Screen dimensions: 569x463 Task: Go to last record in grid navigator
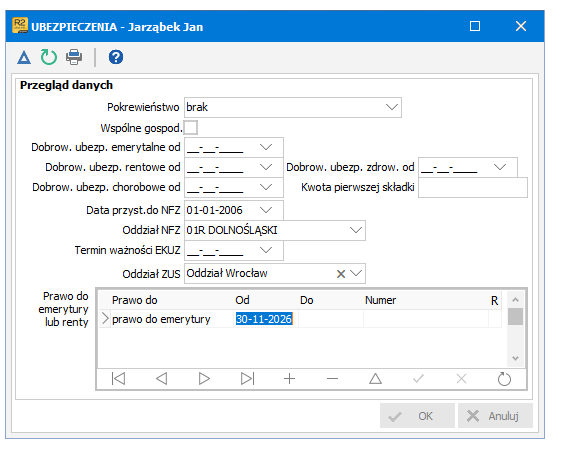click(247, 379)
